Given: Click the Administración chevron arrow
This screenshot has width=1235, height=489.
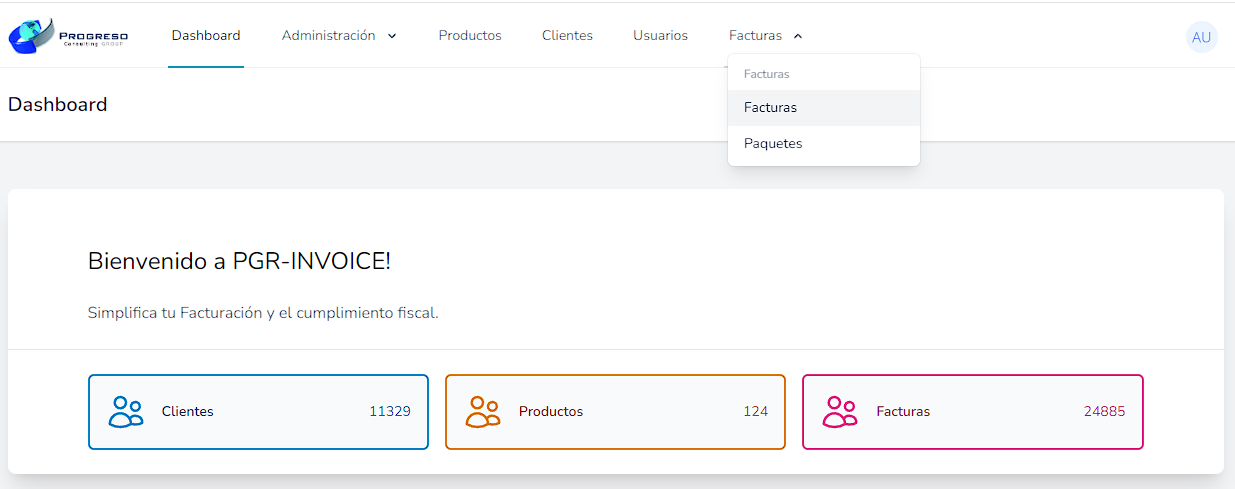Looking at the screenshot, I should (392, 36).
